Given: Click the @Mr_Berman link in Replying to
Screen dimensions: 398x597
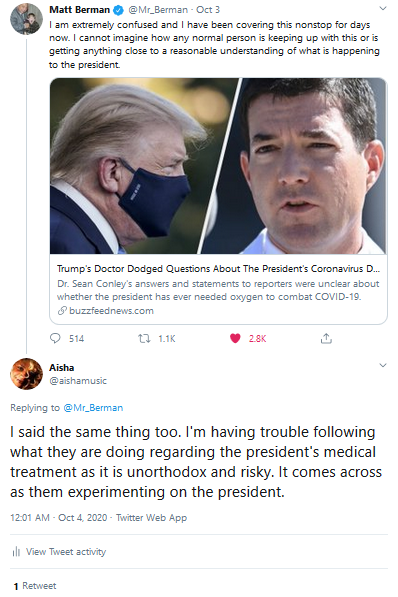Looking at the screenshot, I should 93,408.
